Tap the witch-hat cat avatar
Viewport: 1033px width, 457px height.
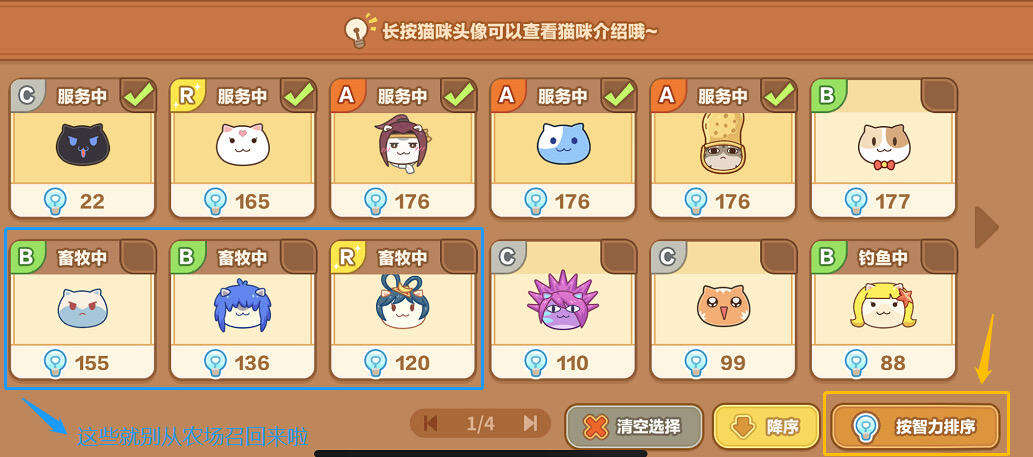click(x=403, y=143)
